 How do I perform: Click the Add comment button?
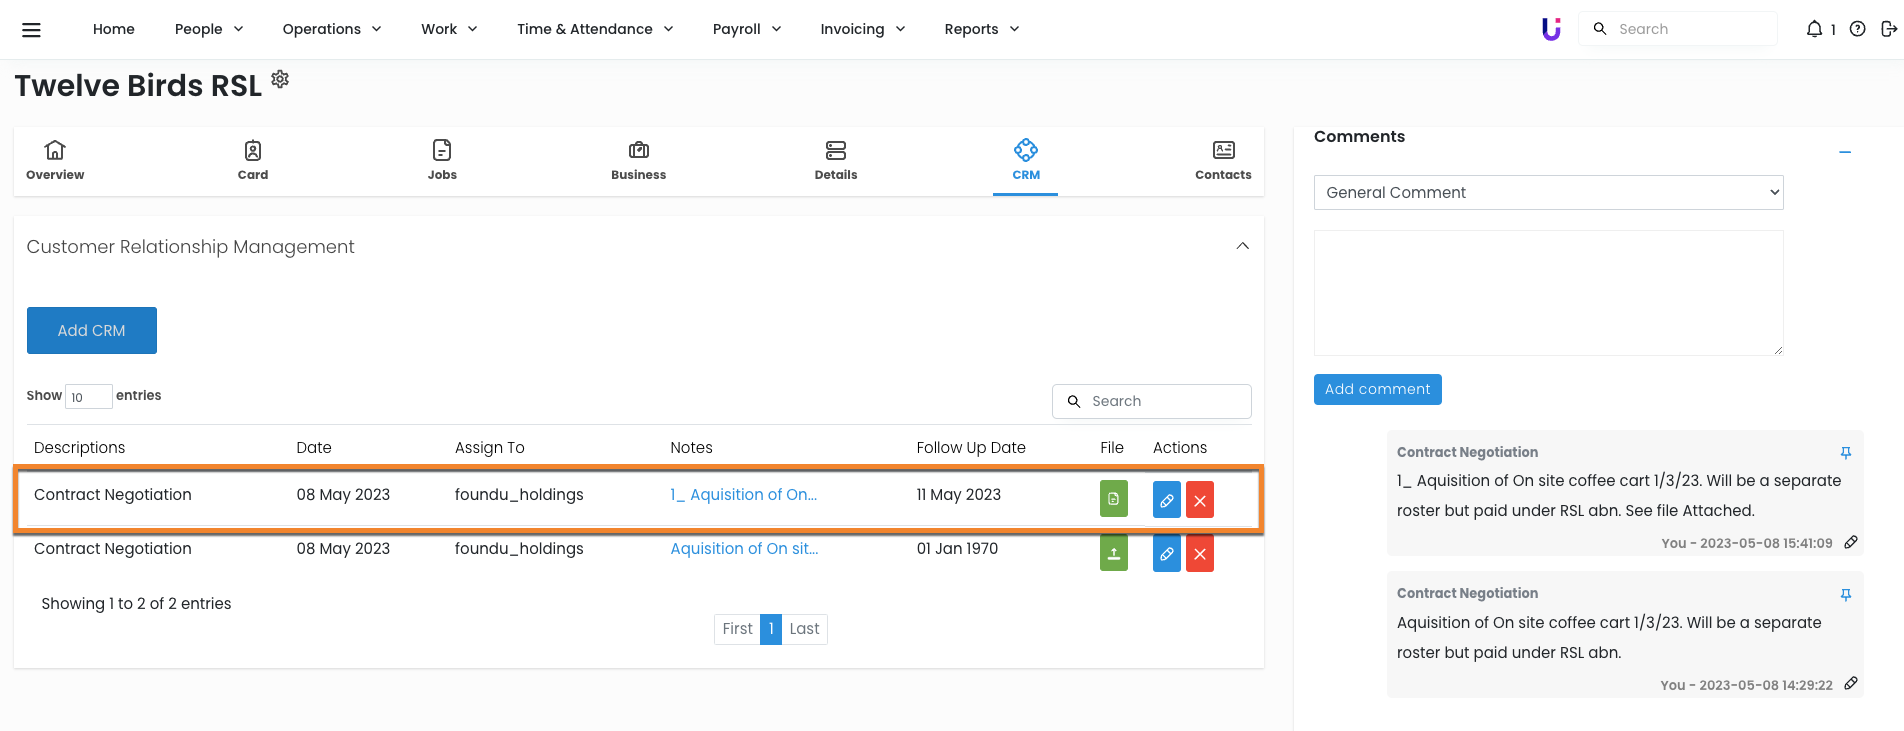[x=1377, y=389]
